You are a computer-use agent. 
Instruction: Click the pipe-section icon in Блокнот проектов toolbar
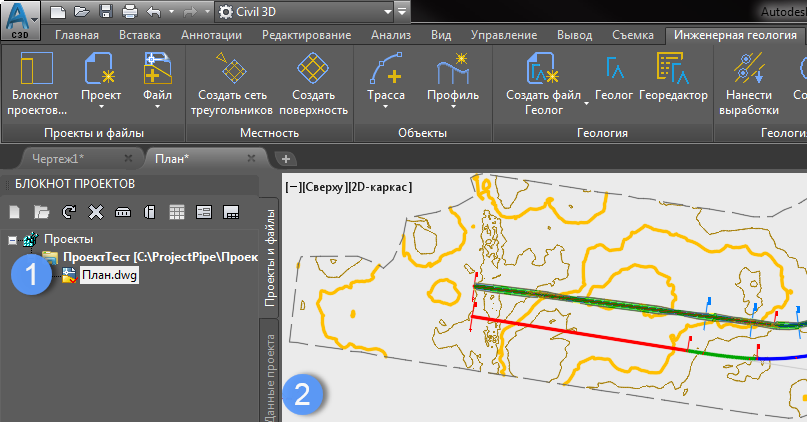click(122, 212)
